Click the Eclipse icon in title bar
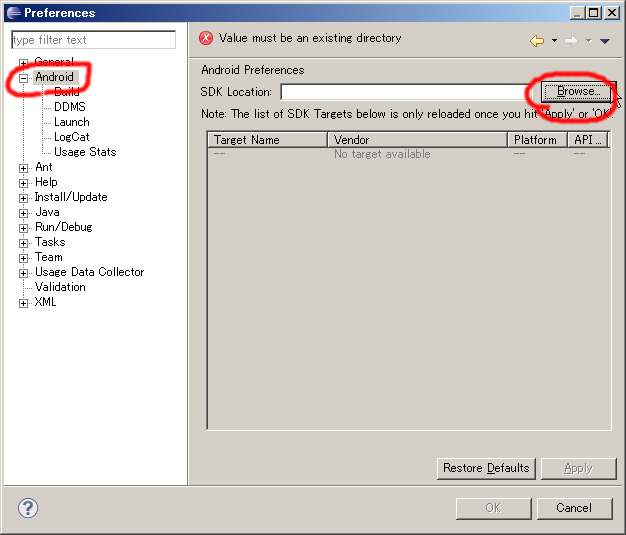 [14, 13]
